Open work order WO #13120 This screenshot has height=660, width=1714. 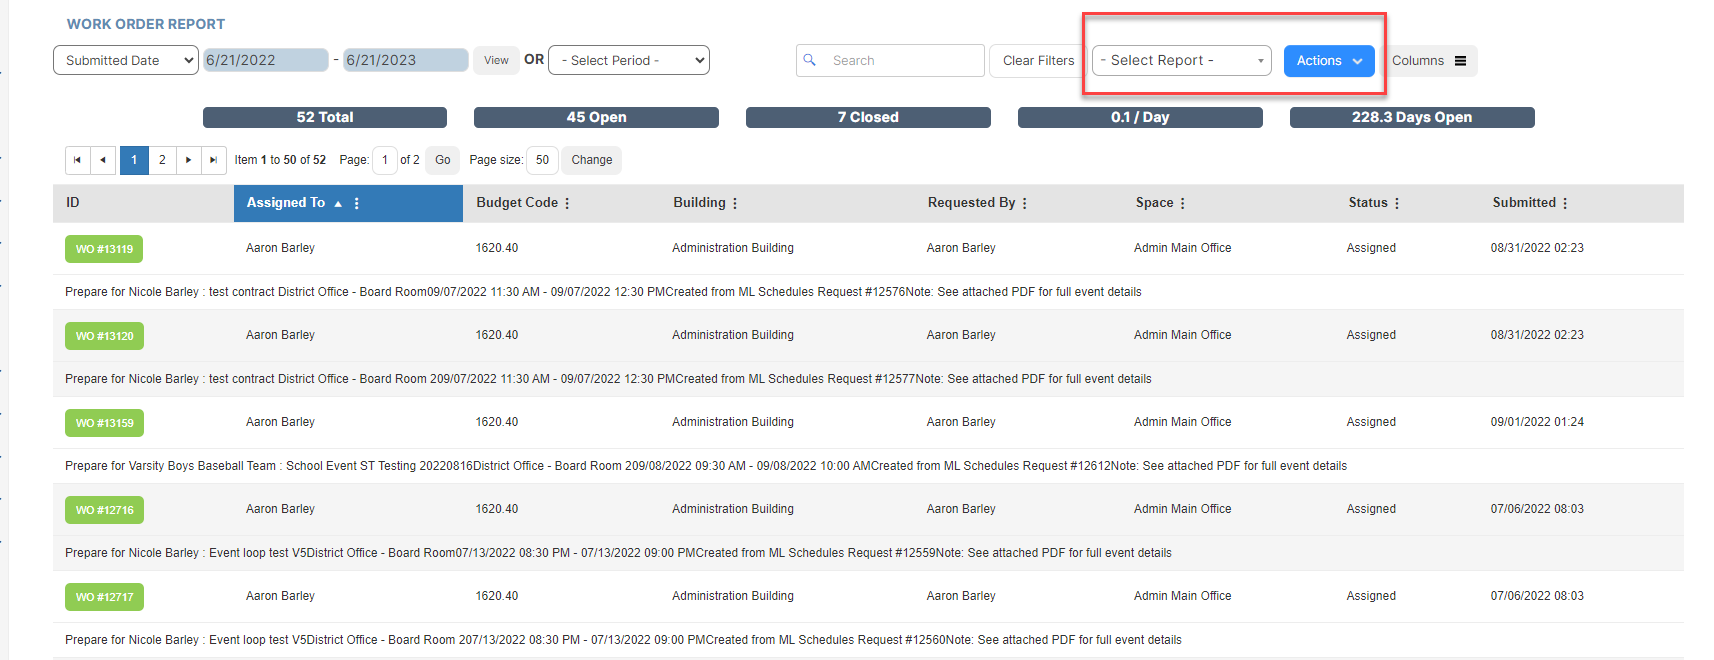[104, 336]
